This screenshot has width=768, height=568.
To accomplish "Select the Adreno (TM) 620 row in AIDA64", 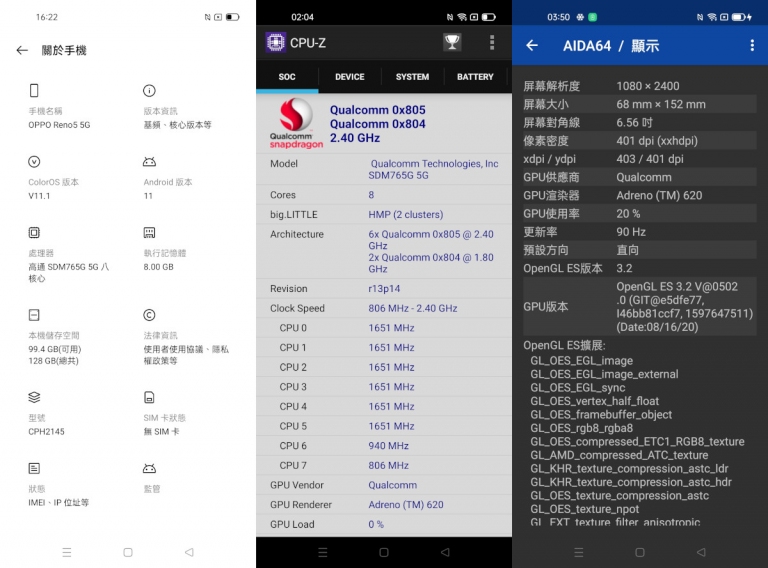I will coord(640,195).
